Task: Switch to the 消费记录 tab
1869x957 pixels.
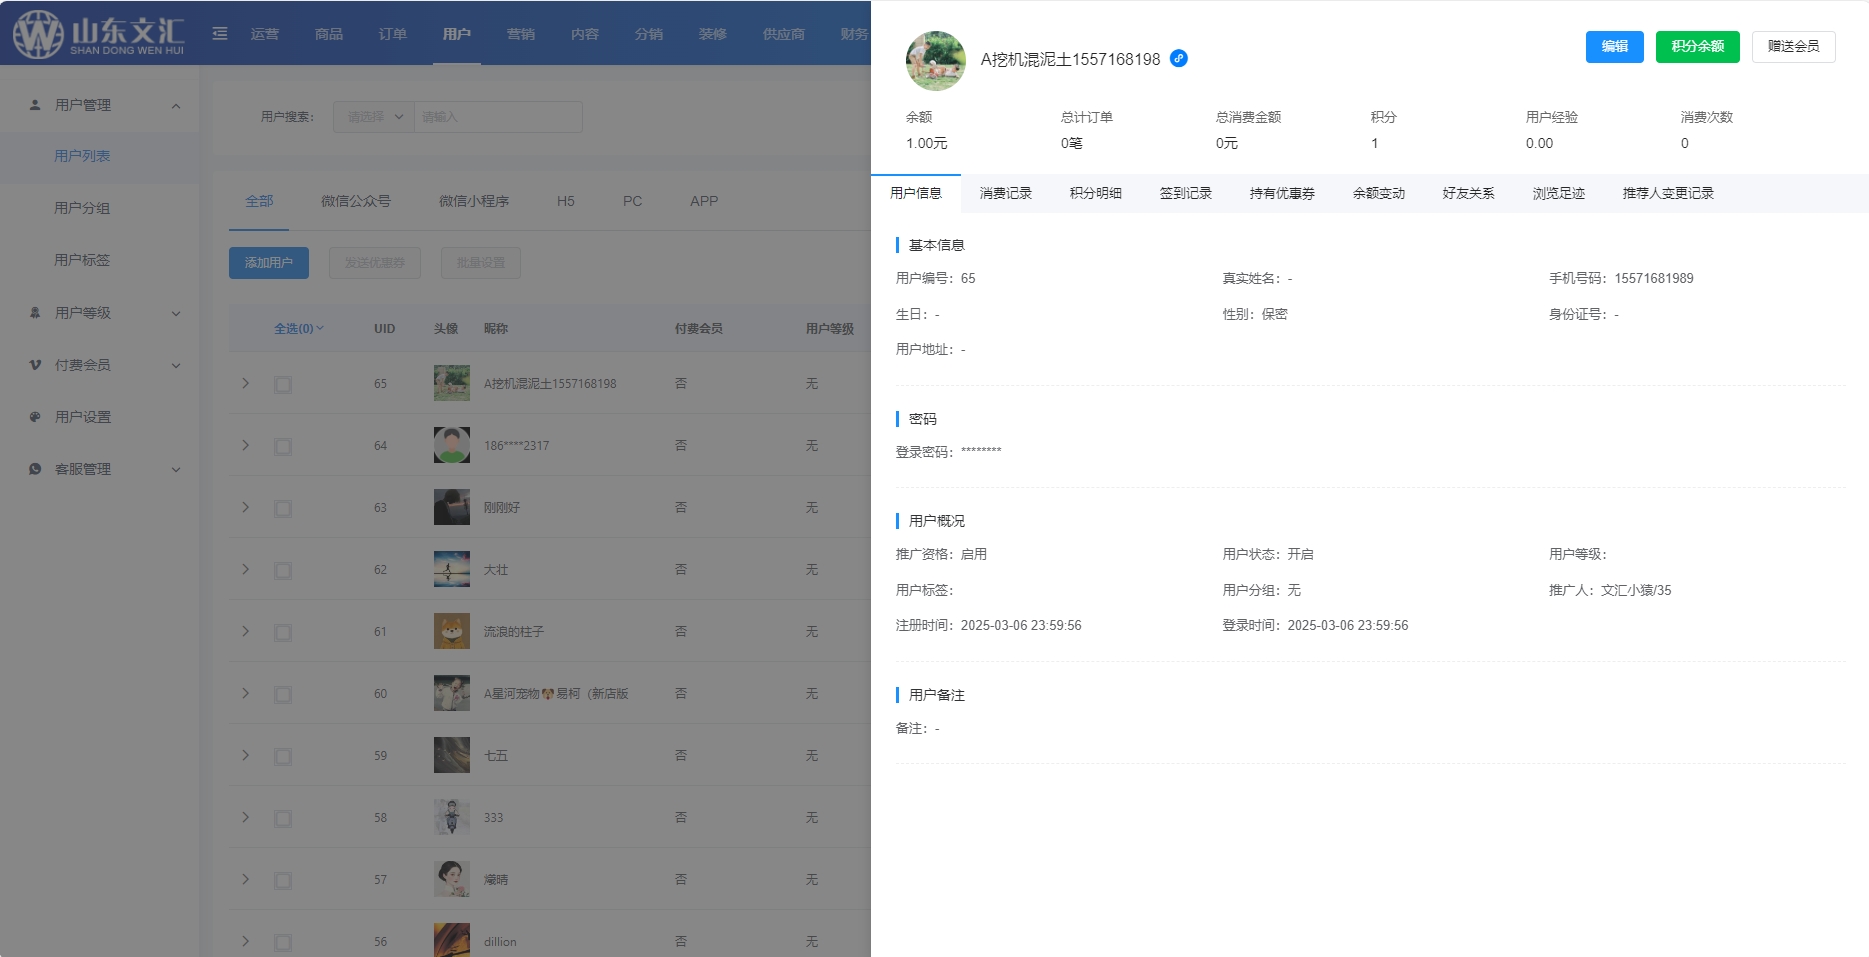Action: tap(1005, 193)
